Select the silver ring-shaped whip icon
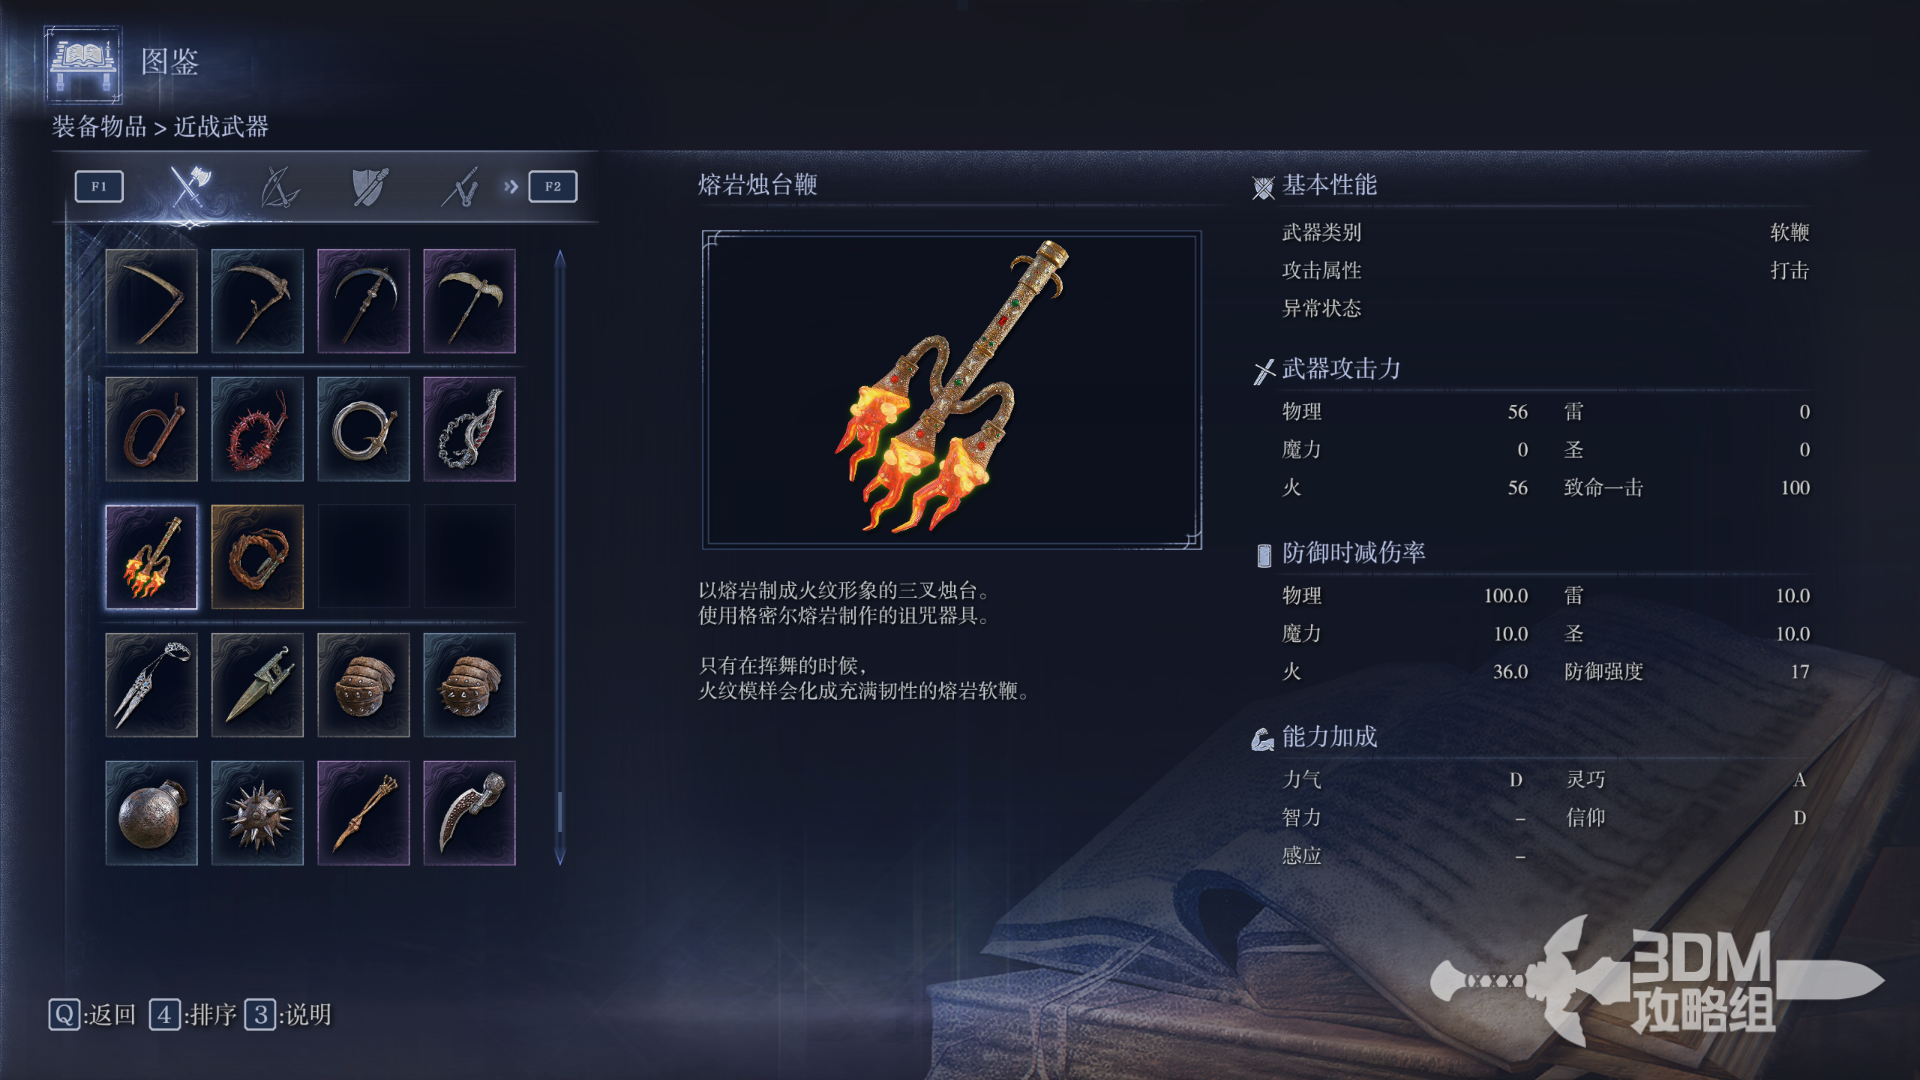 tap(363, 429)
